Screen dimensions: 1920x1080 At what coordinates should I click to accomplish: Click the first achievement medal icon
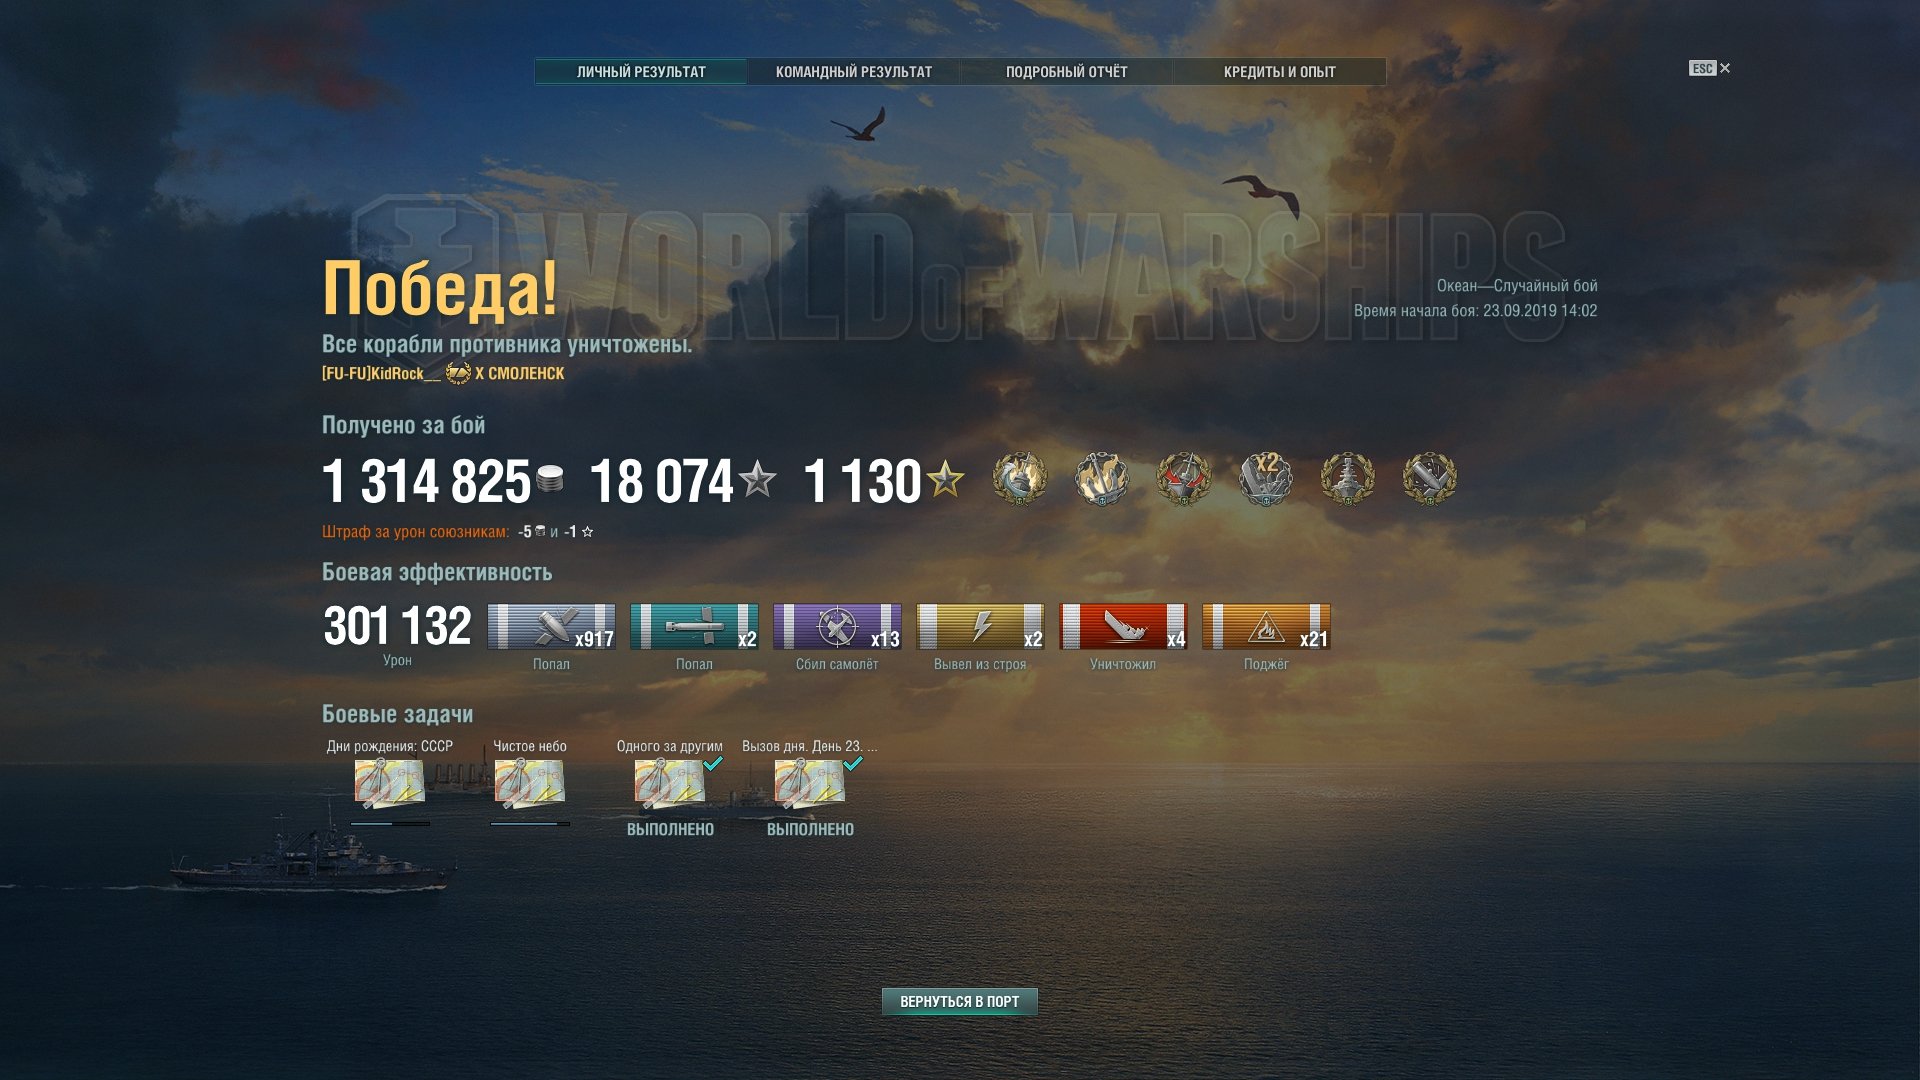(1019, 478)
